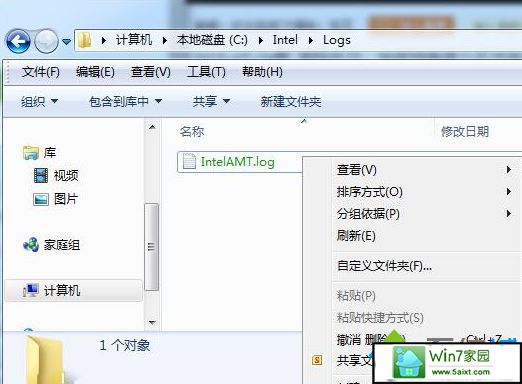Click the blue Back navigation arrow
The image size is (522, 384).
coord(18,41)
